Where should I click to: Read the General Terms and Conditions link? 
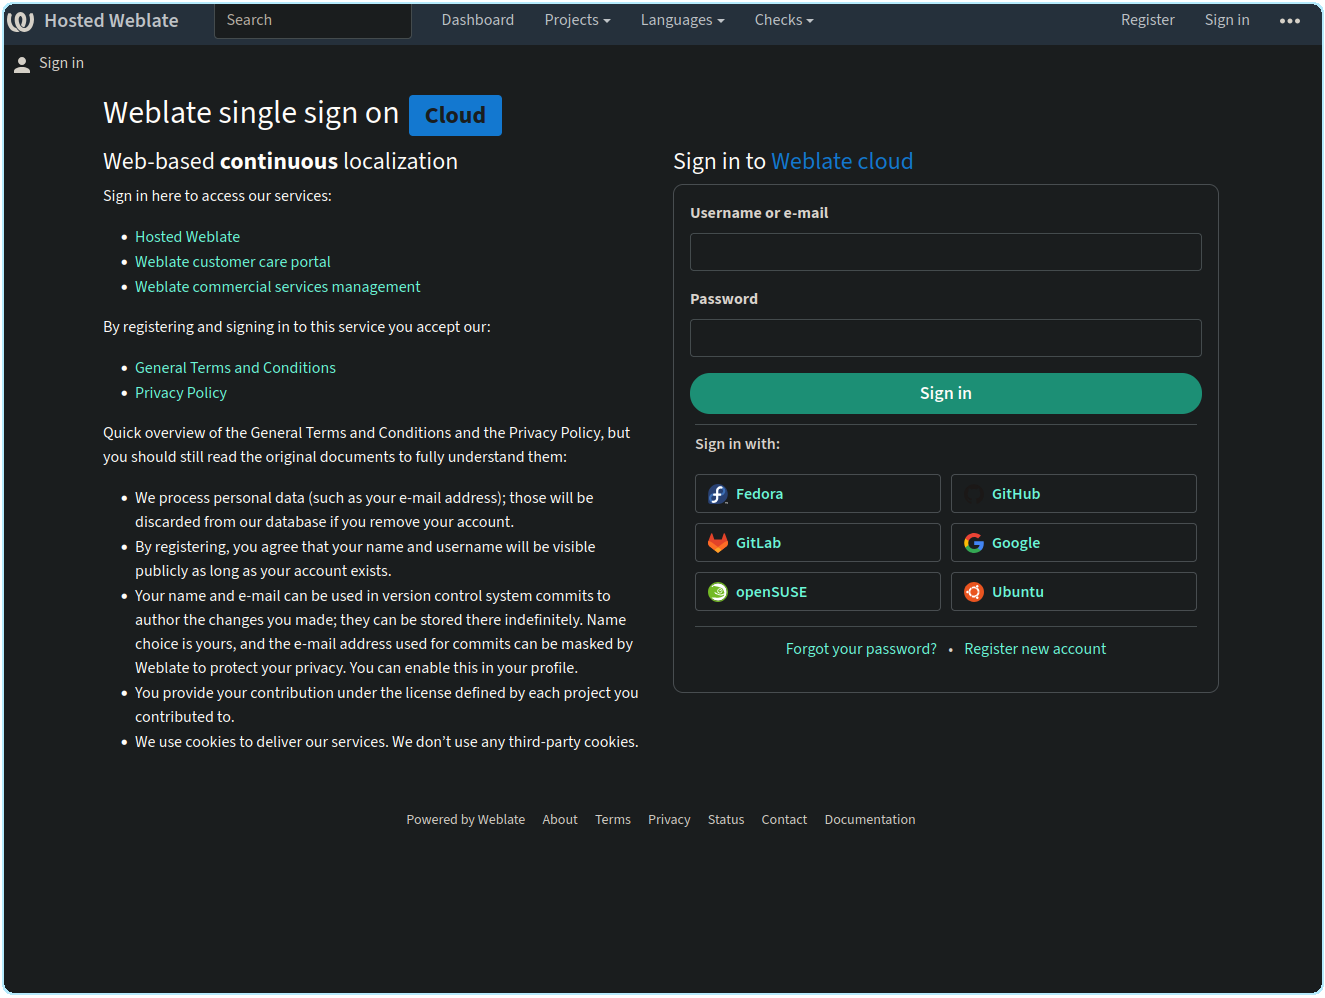coord(236,368)
